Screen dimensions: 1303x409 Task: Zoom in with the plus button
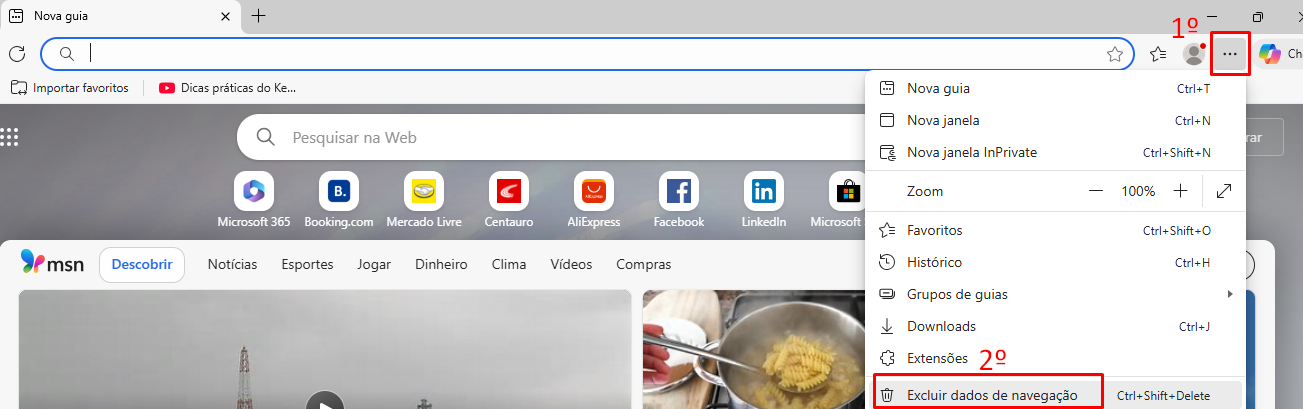coord(1180,190)
